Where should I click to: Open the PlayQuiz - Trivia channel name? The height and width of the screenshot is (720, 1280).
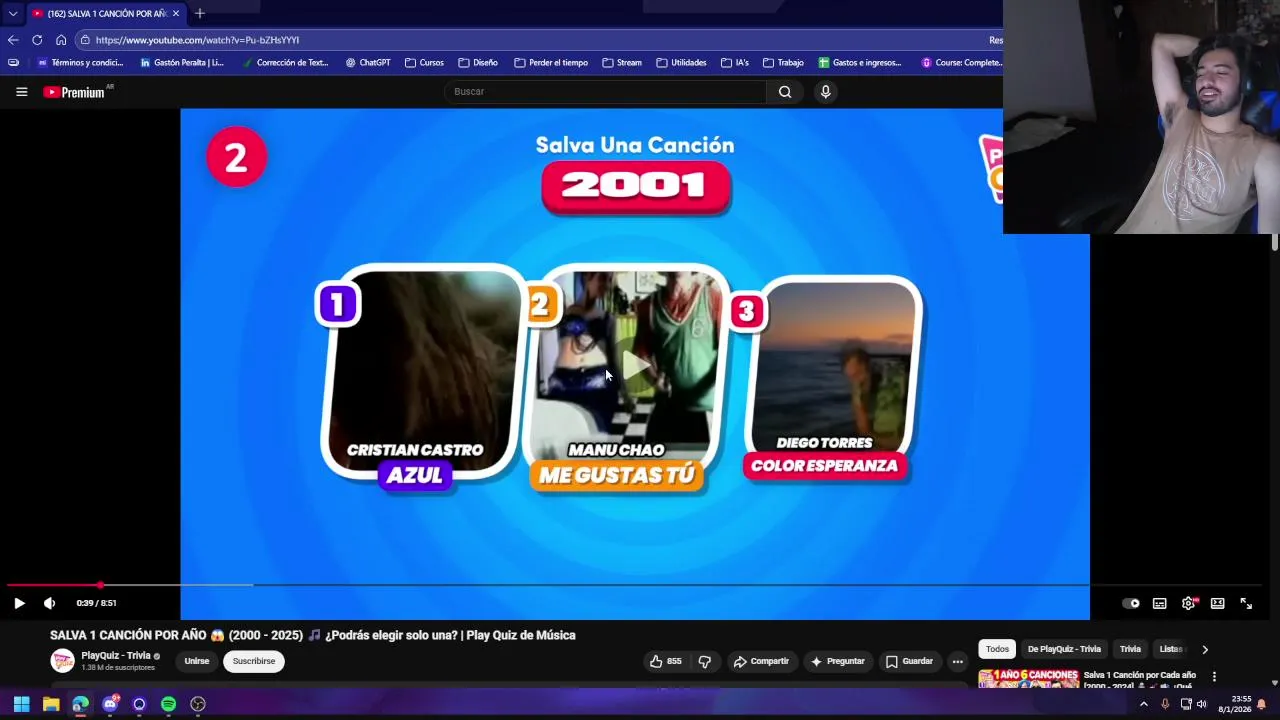coord(116,656)
